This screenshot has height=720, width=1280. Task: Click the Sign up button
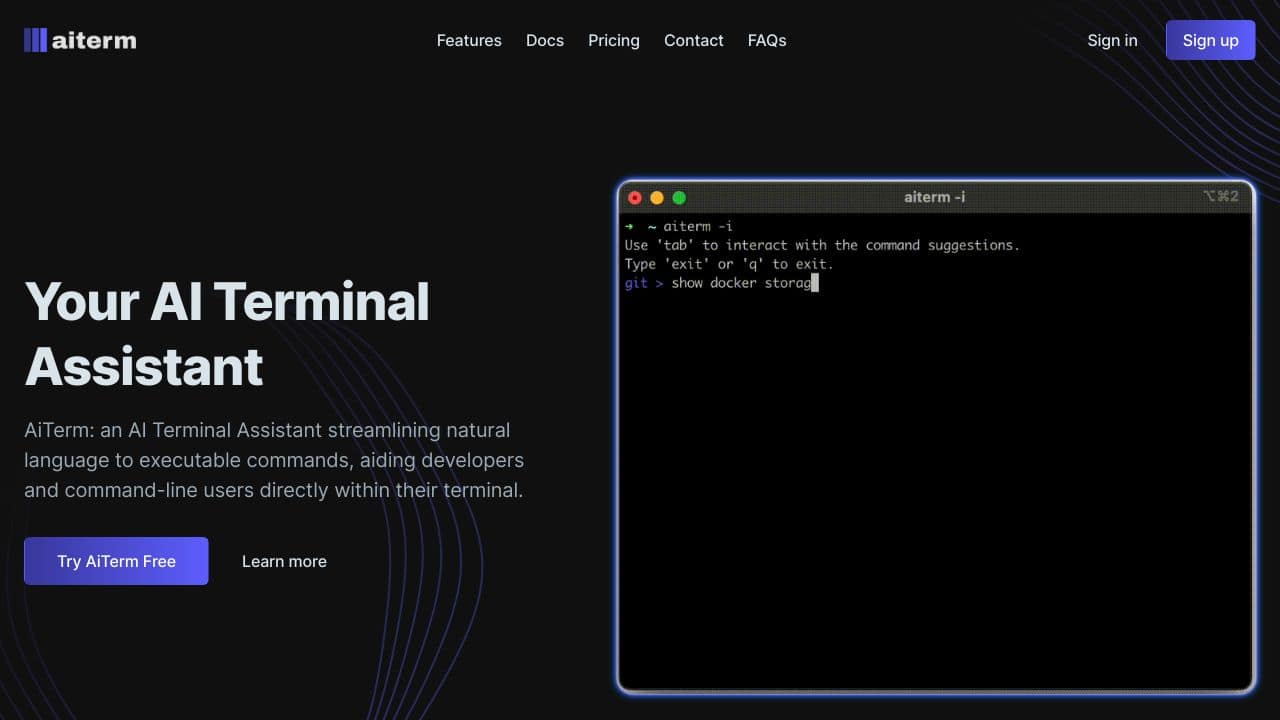[1210, 40]
